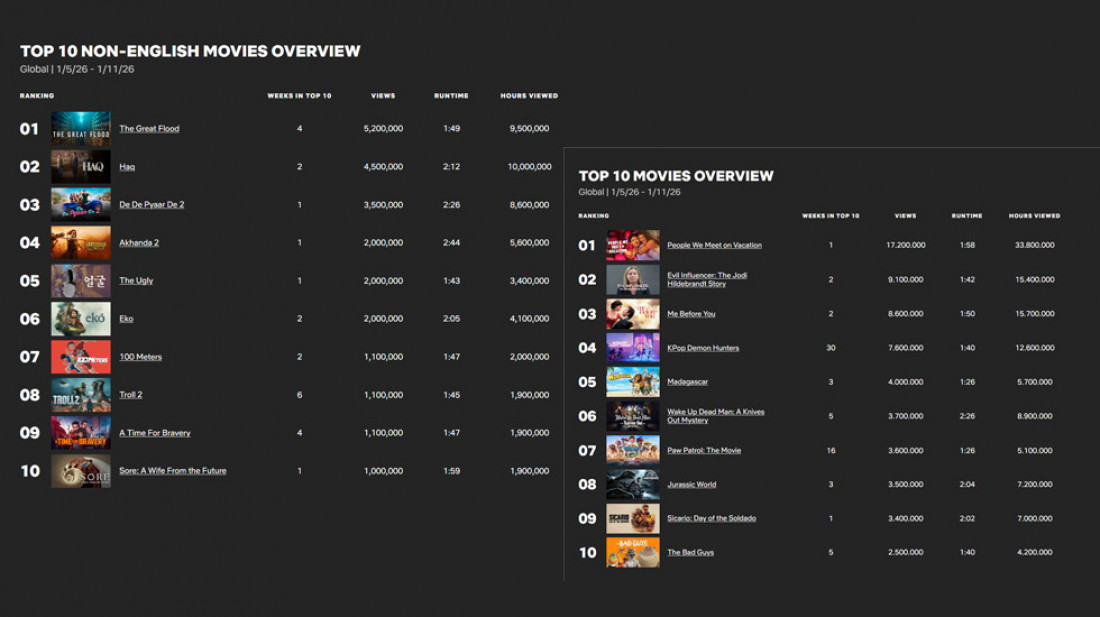Open Sicario: Day of the Soldado link

[711, 519]
